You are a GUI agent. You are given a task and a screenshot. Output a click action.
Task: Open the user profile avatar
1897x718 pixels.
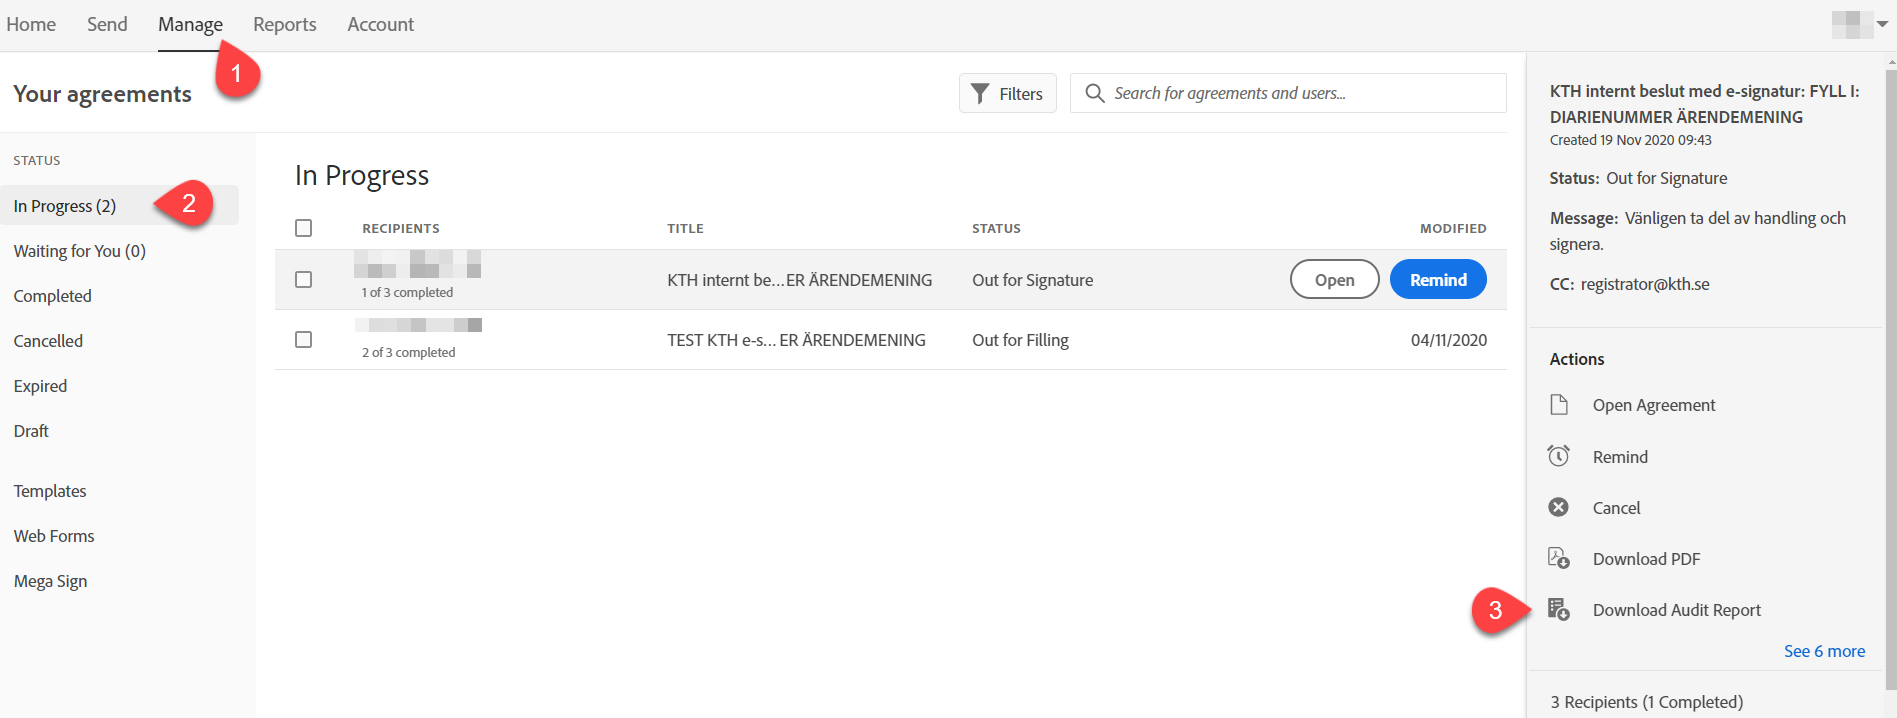[1852, 24]
